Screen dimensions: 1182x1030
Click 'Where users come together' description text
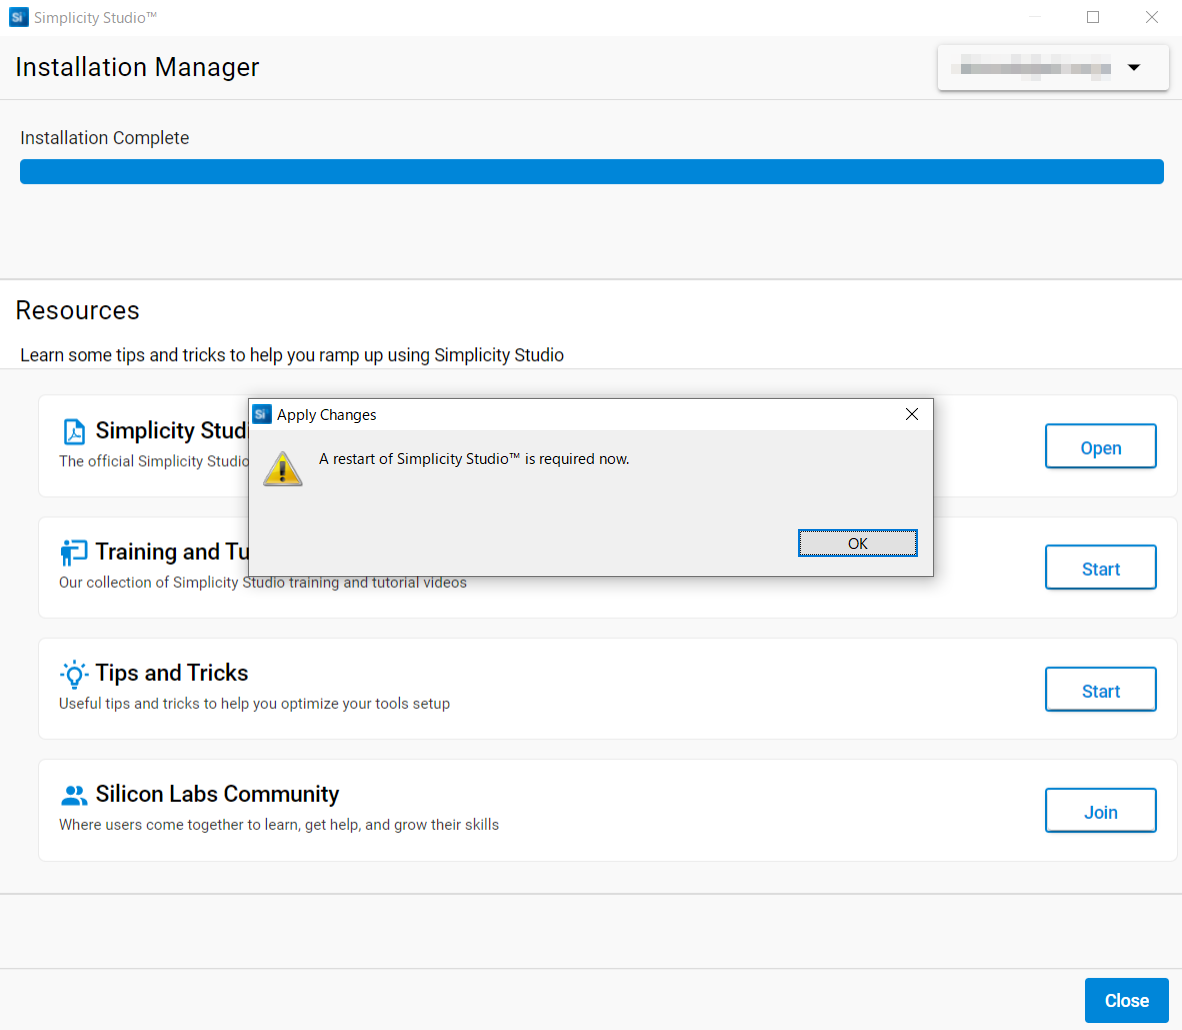coord(279,825)
